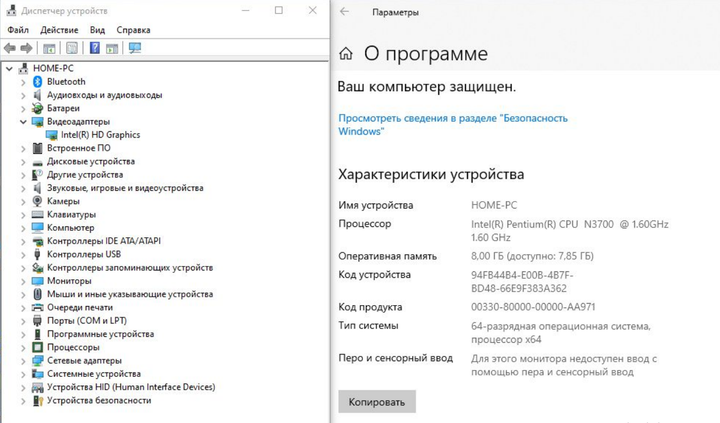The image size is (720, 423).
Task: Select Звуковые, игровые и видеоустройства item
Action: tap(125, 188)
